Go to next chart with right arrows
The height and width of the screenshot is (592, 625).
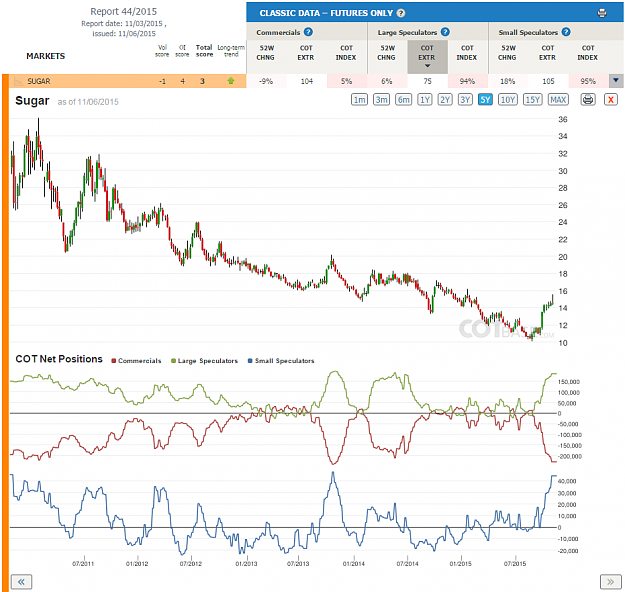[x=610, y=582]
